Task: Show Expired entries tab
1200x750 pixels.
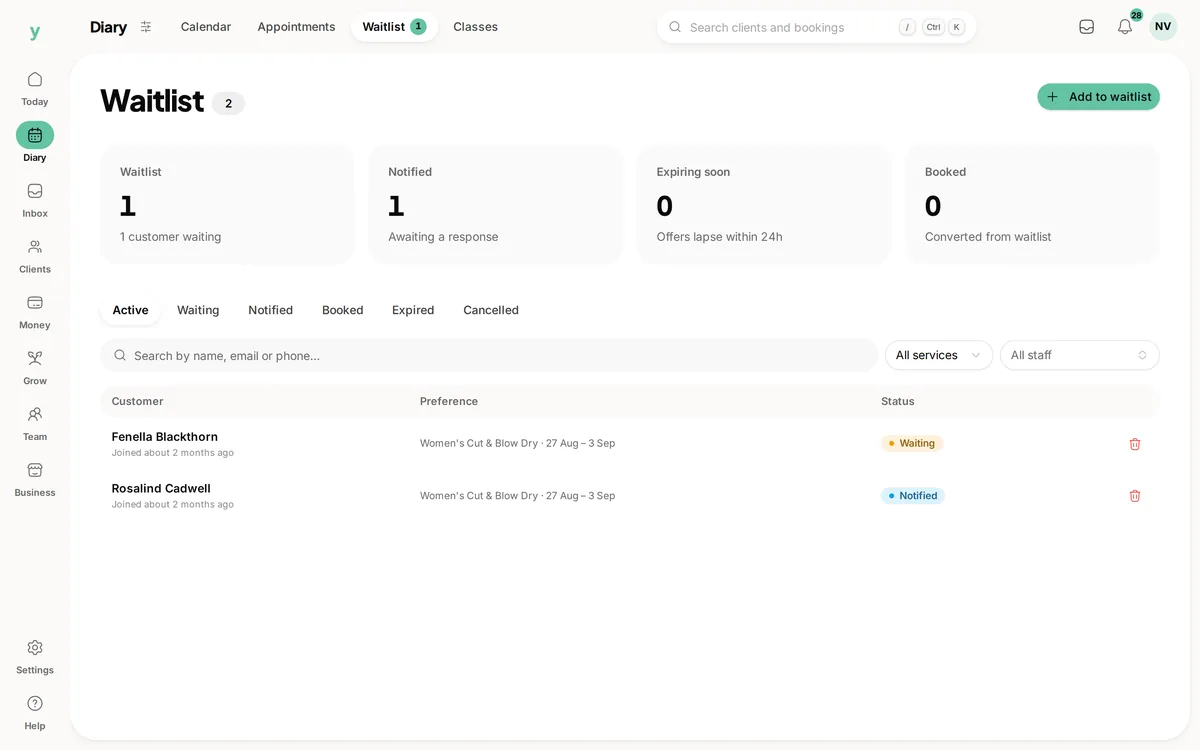Action: (x=413, y=310)
